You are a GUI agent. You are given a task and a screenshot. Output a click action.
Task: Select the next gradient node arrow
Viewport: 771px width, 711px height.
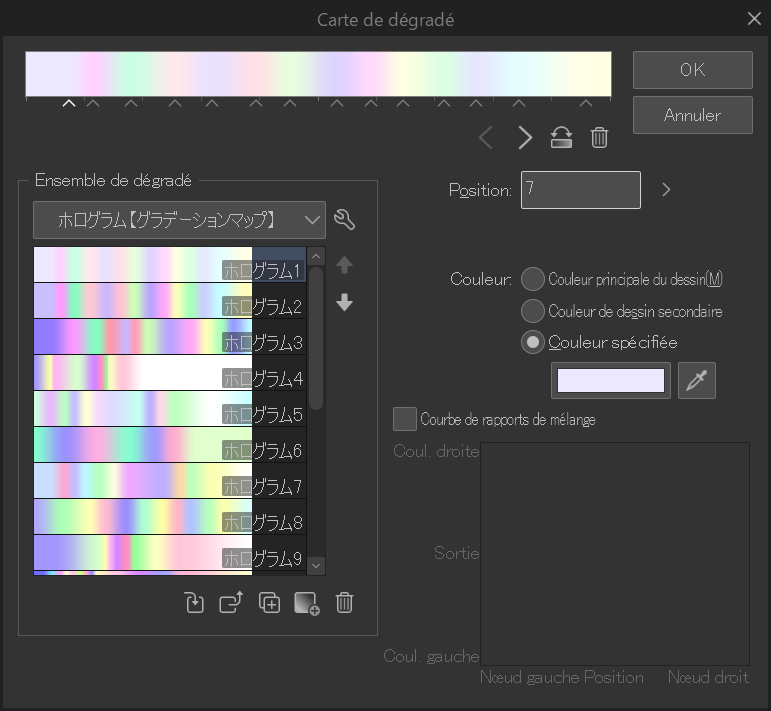[525, 138]
